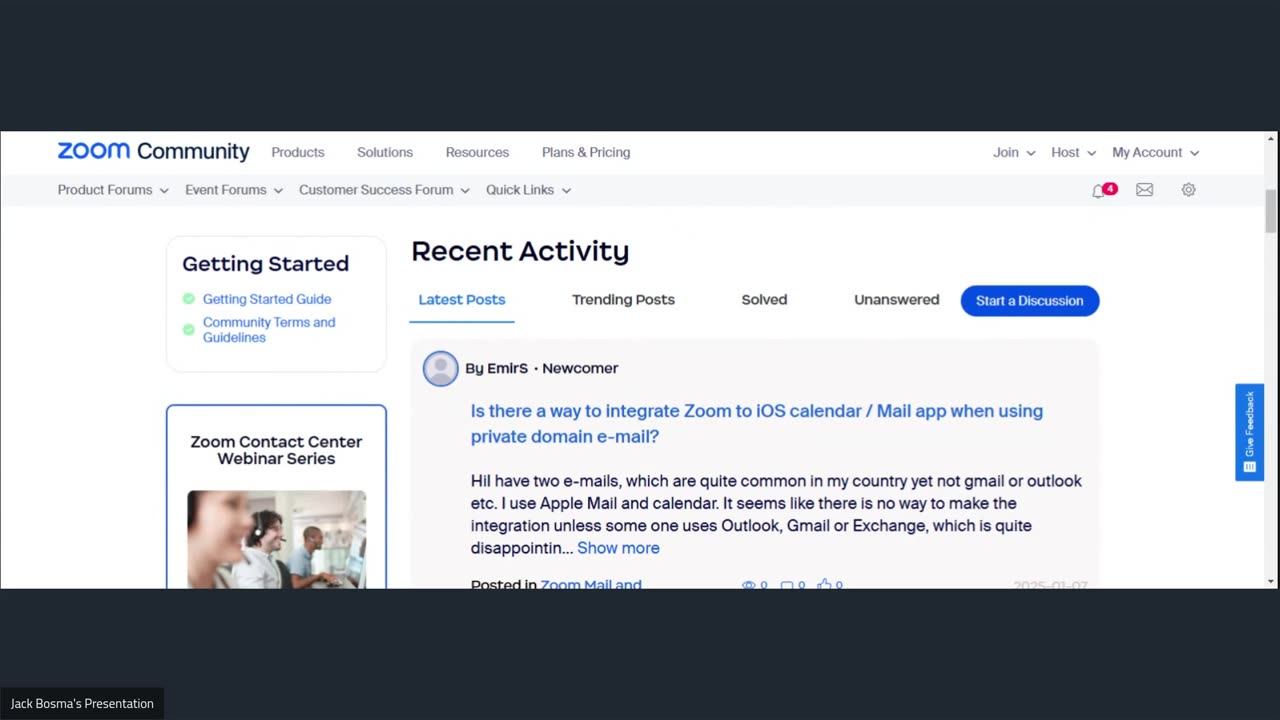Switch to the Latest Posts tab
This screenshot has width=1280, height=720.
[462, 300]
